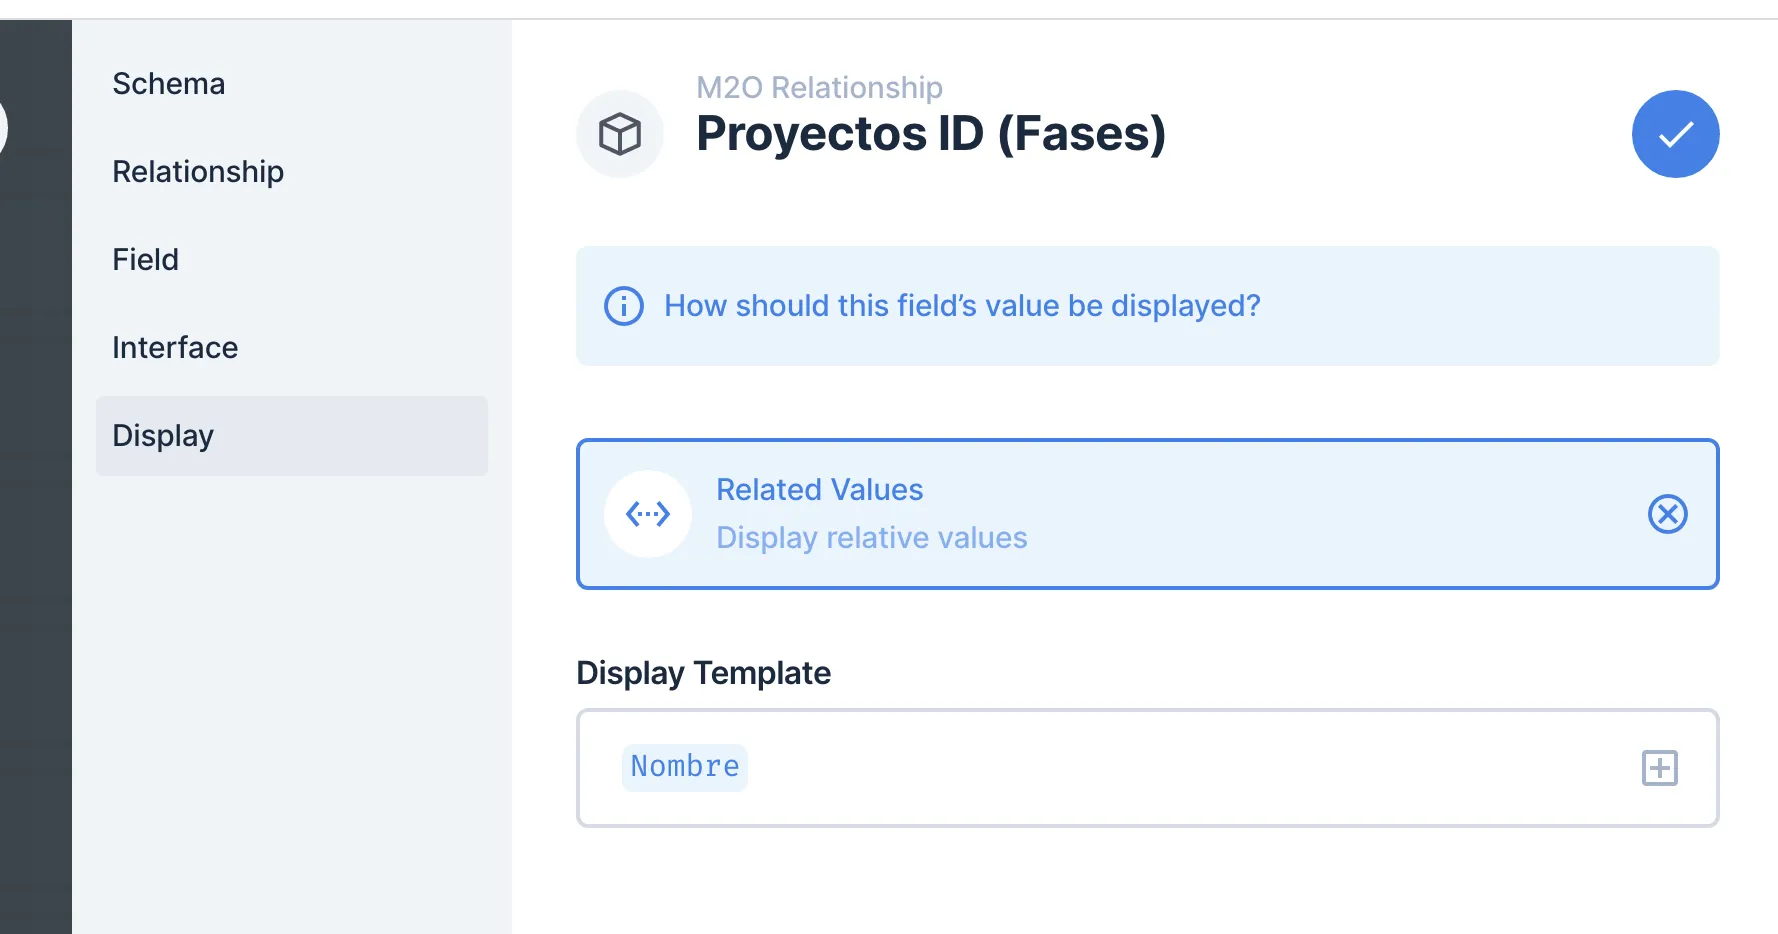Click the 'How should this field's value' notice text
Image resolution: width=1778 pixels, height=934 pixels.
point(962,306)
